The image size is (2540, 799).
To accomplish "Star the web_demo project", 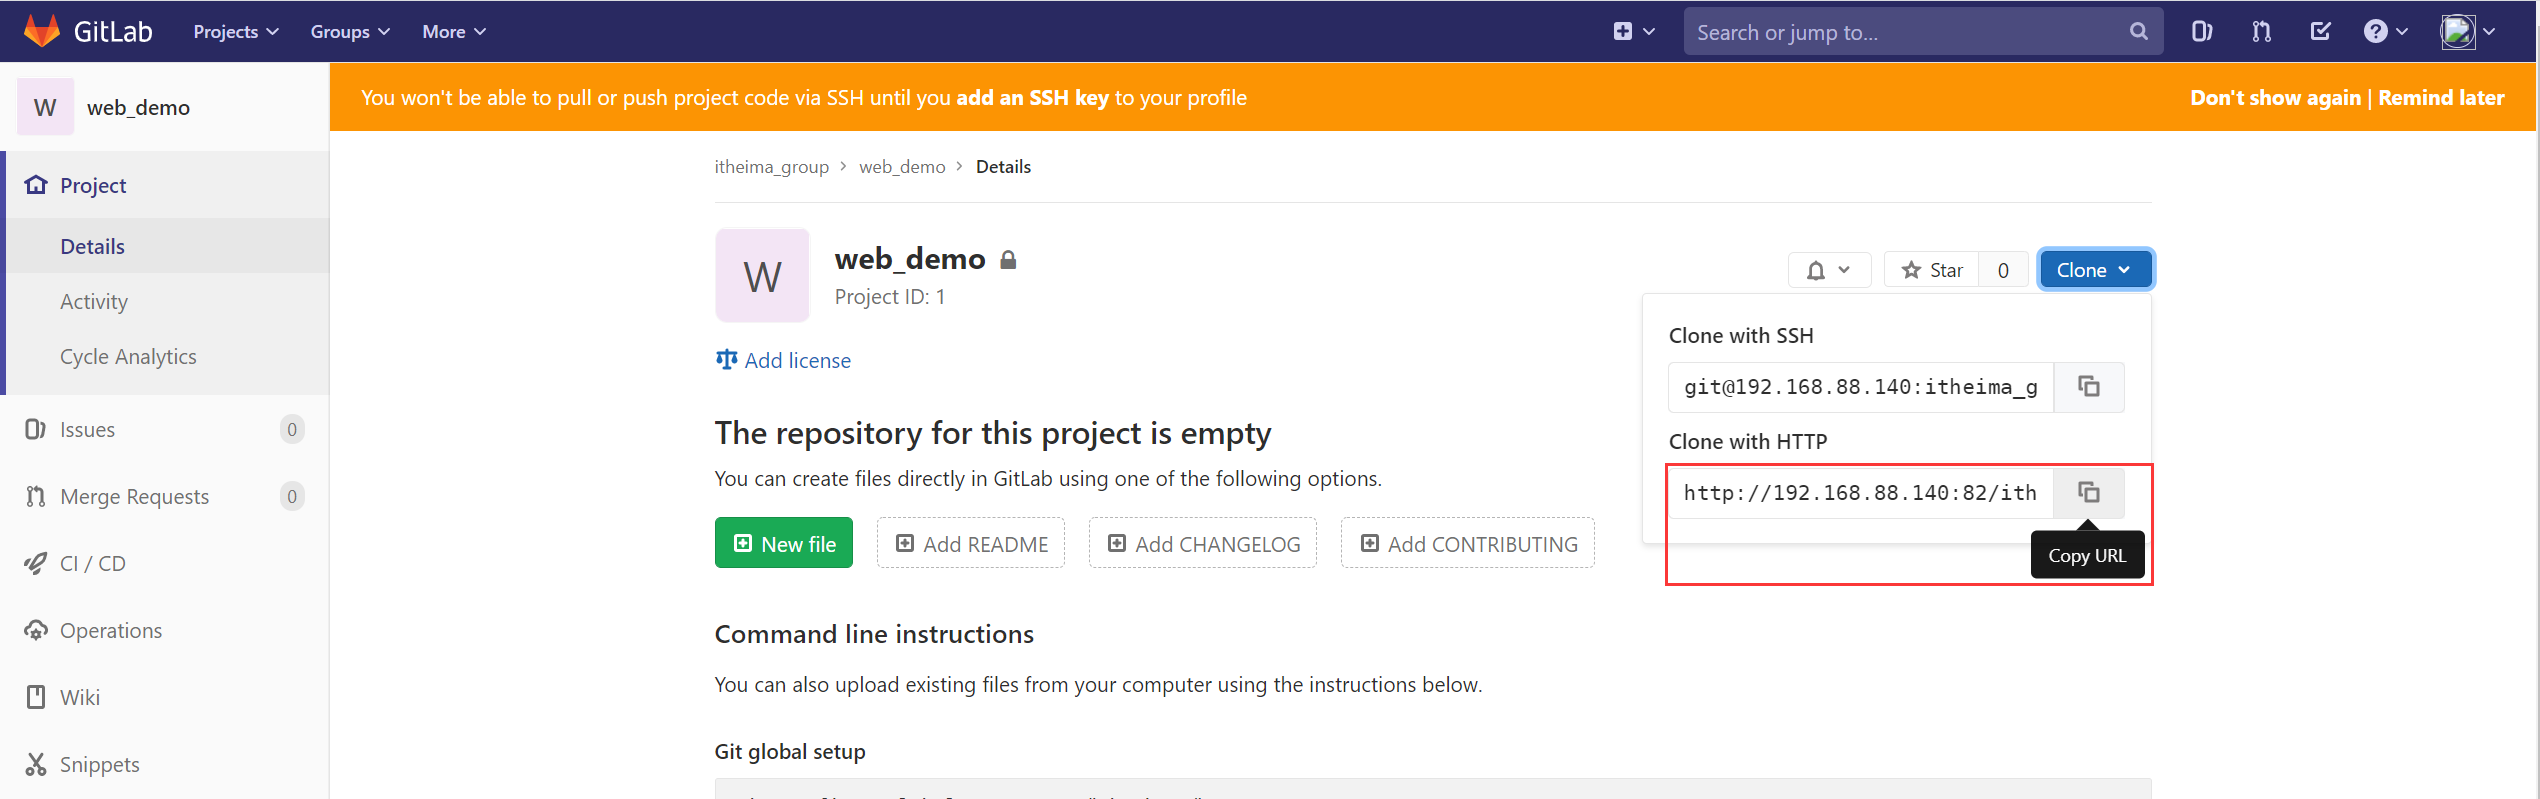I will coord(1932,270).
